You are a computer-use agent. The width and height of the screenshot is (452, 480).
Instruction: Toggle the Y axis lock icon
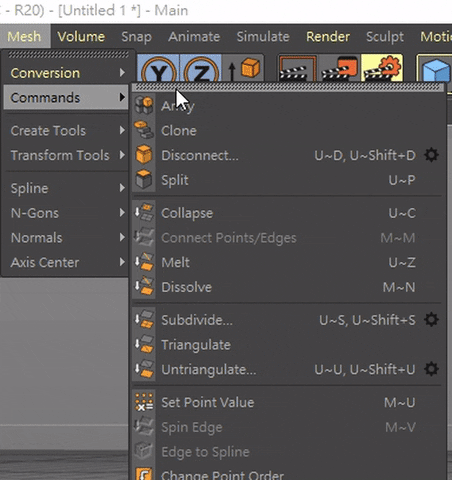pyautogui.click(x=158, y=69)
